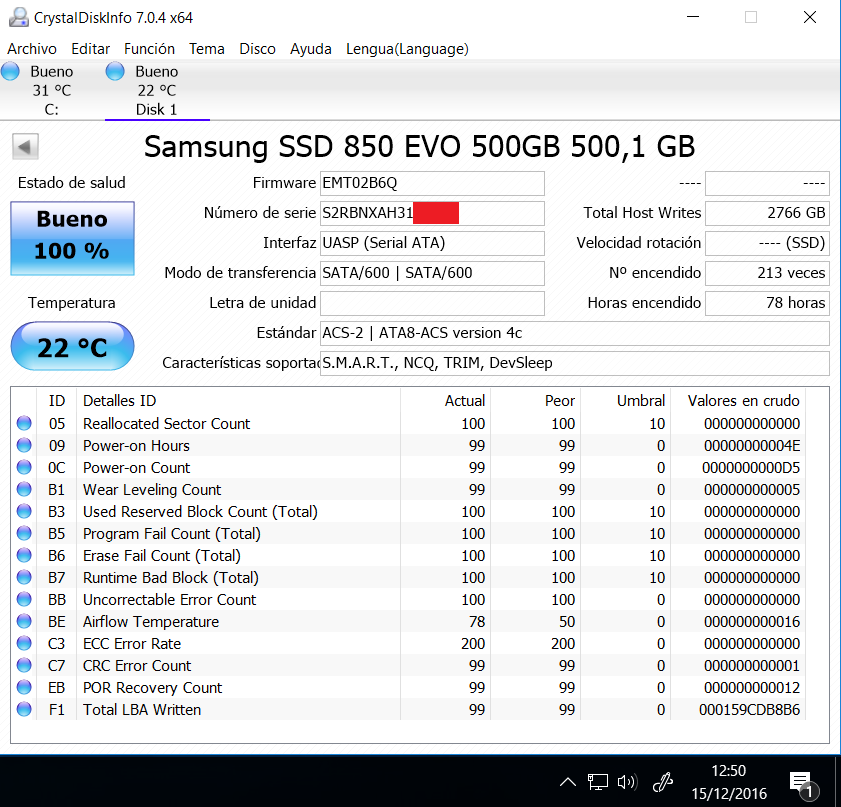Click the Total Host Writes value 2766 GB
Screen dimensions: 841x807
pyautogui.click(x=768, y=213)
